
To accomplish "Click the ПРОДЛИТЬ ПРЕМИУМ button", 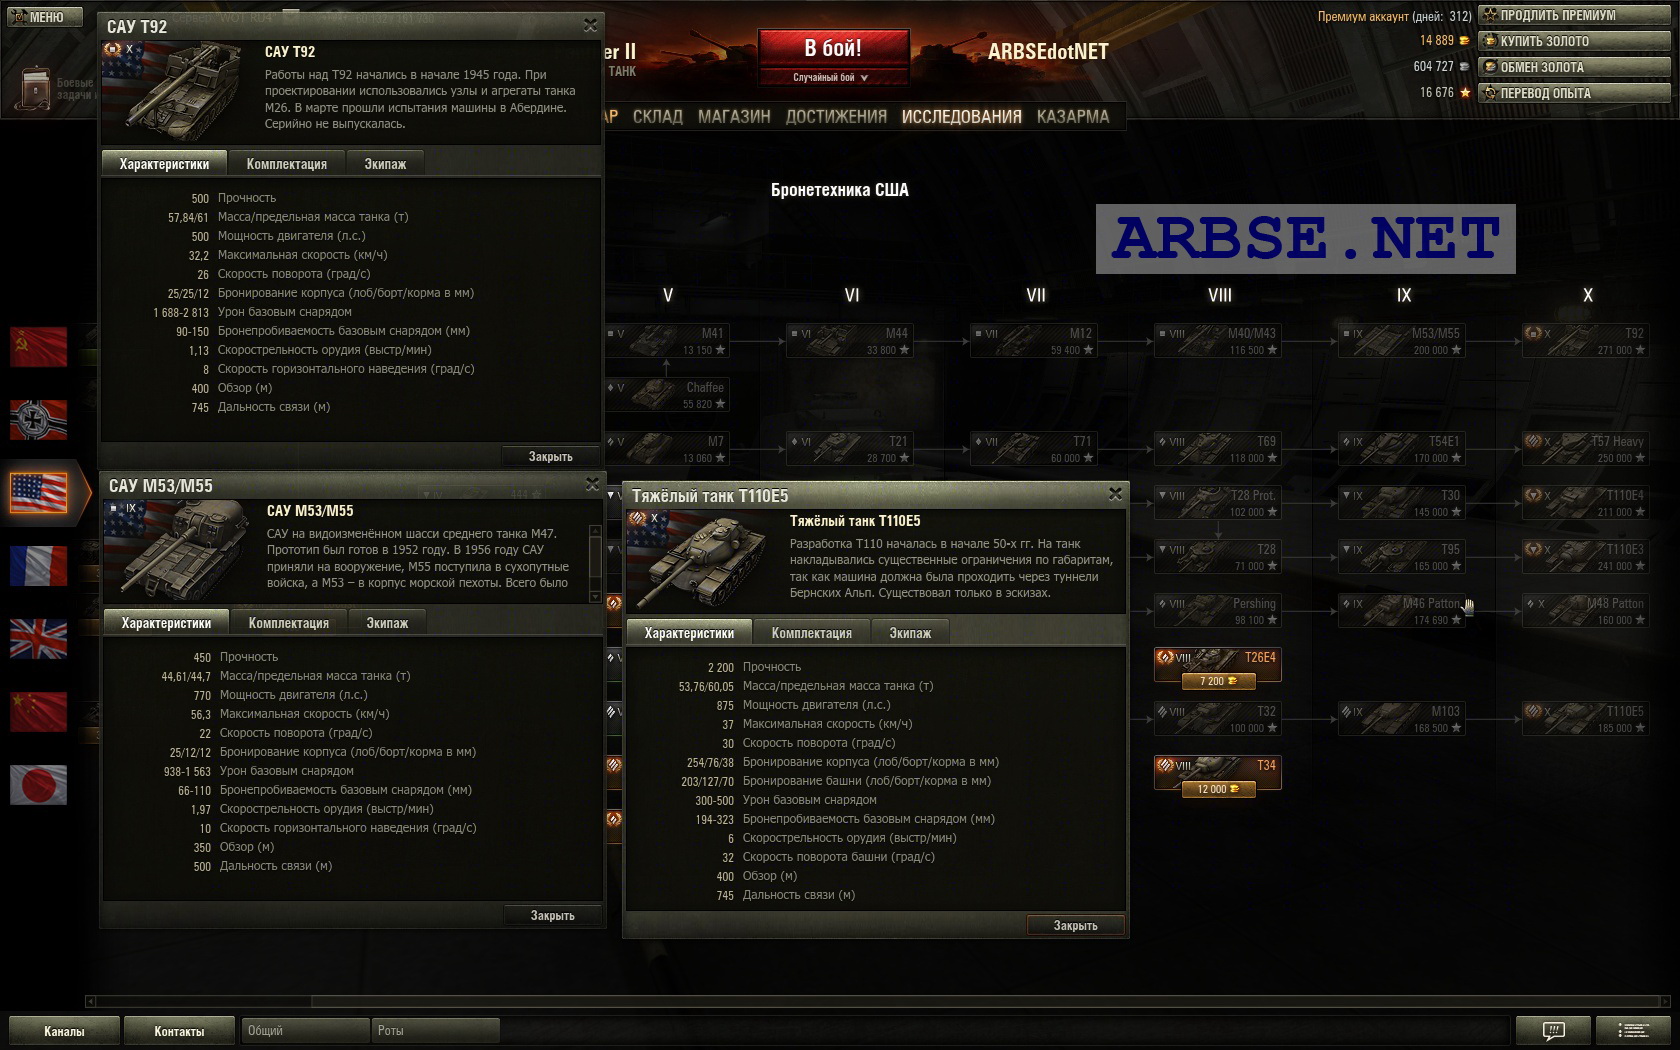I will 1575,15.
